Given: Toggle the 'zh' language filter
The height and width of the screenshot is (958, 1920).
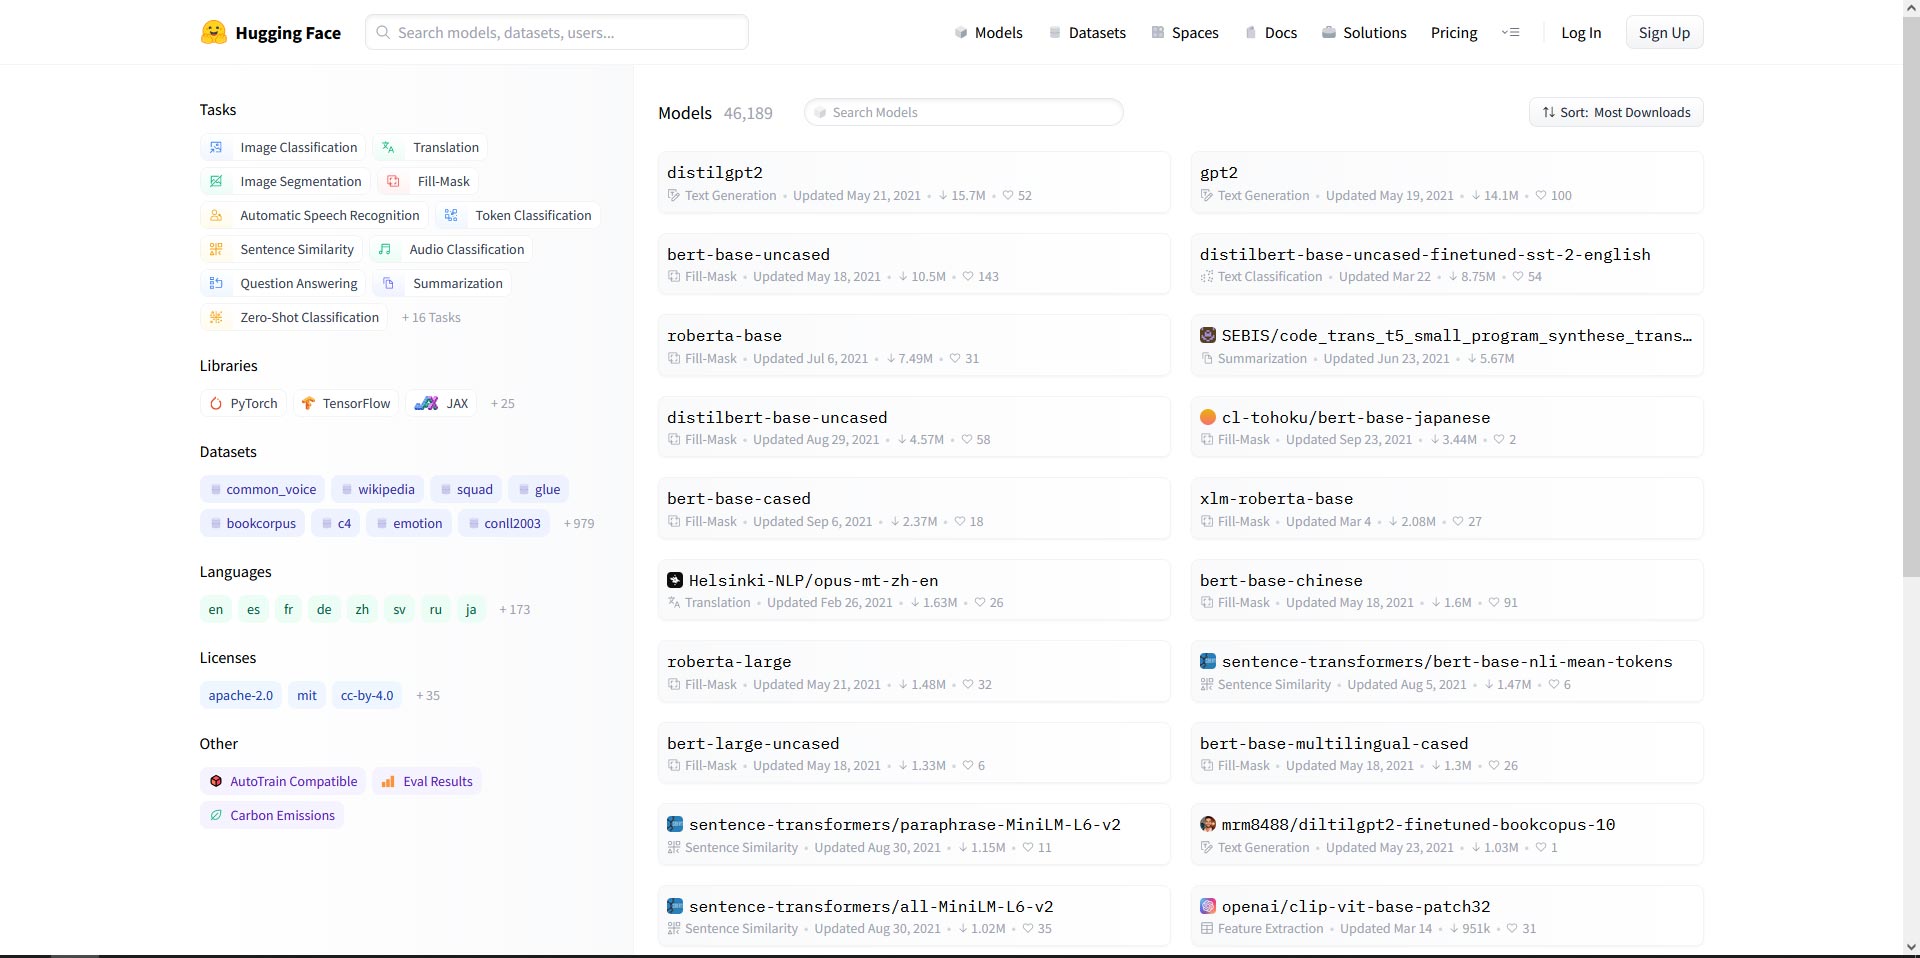Looking at the screenshot, I should point(362,609).
